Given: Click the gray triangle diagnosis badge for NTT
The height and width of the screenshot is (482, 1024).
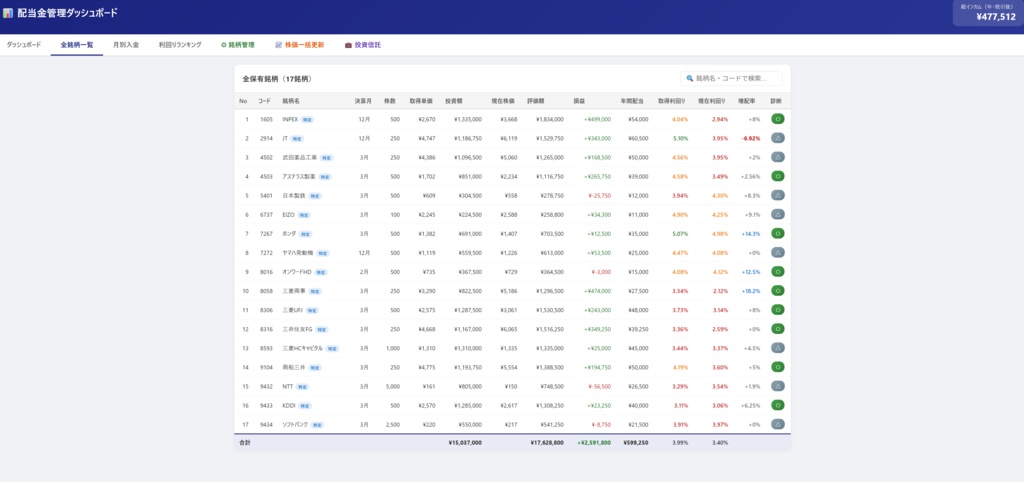Looking at the screenshot, I should (x=777, y=386).
